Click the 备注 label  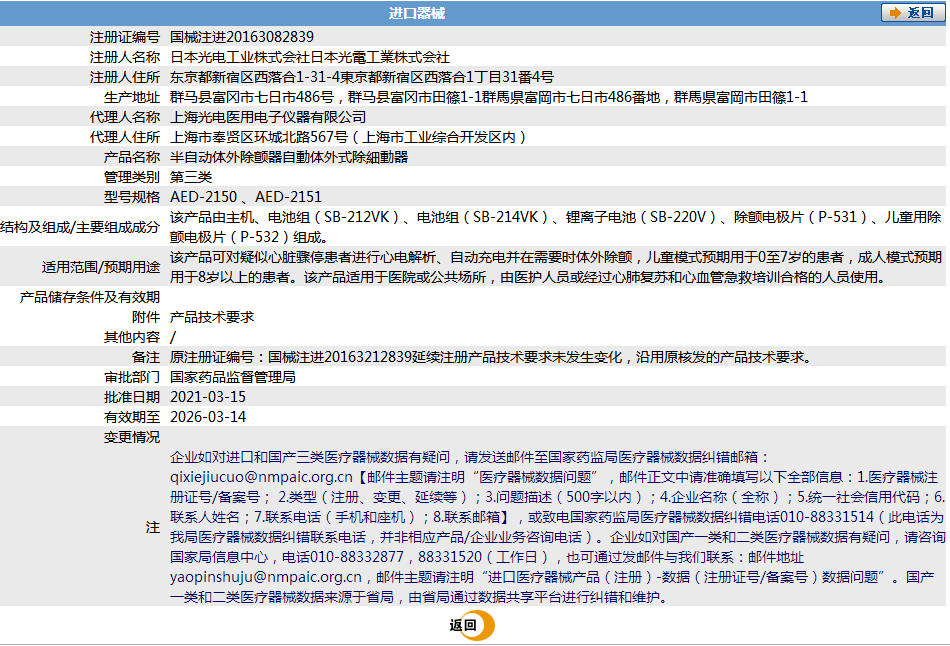click(x=146, y=357)
